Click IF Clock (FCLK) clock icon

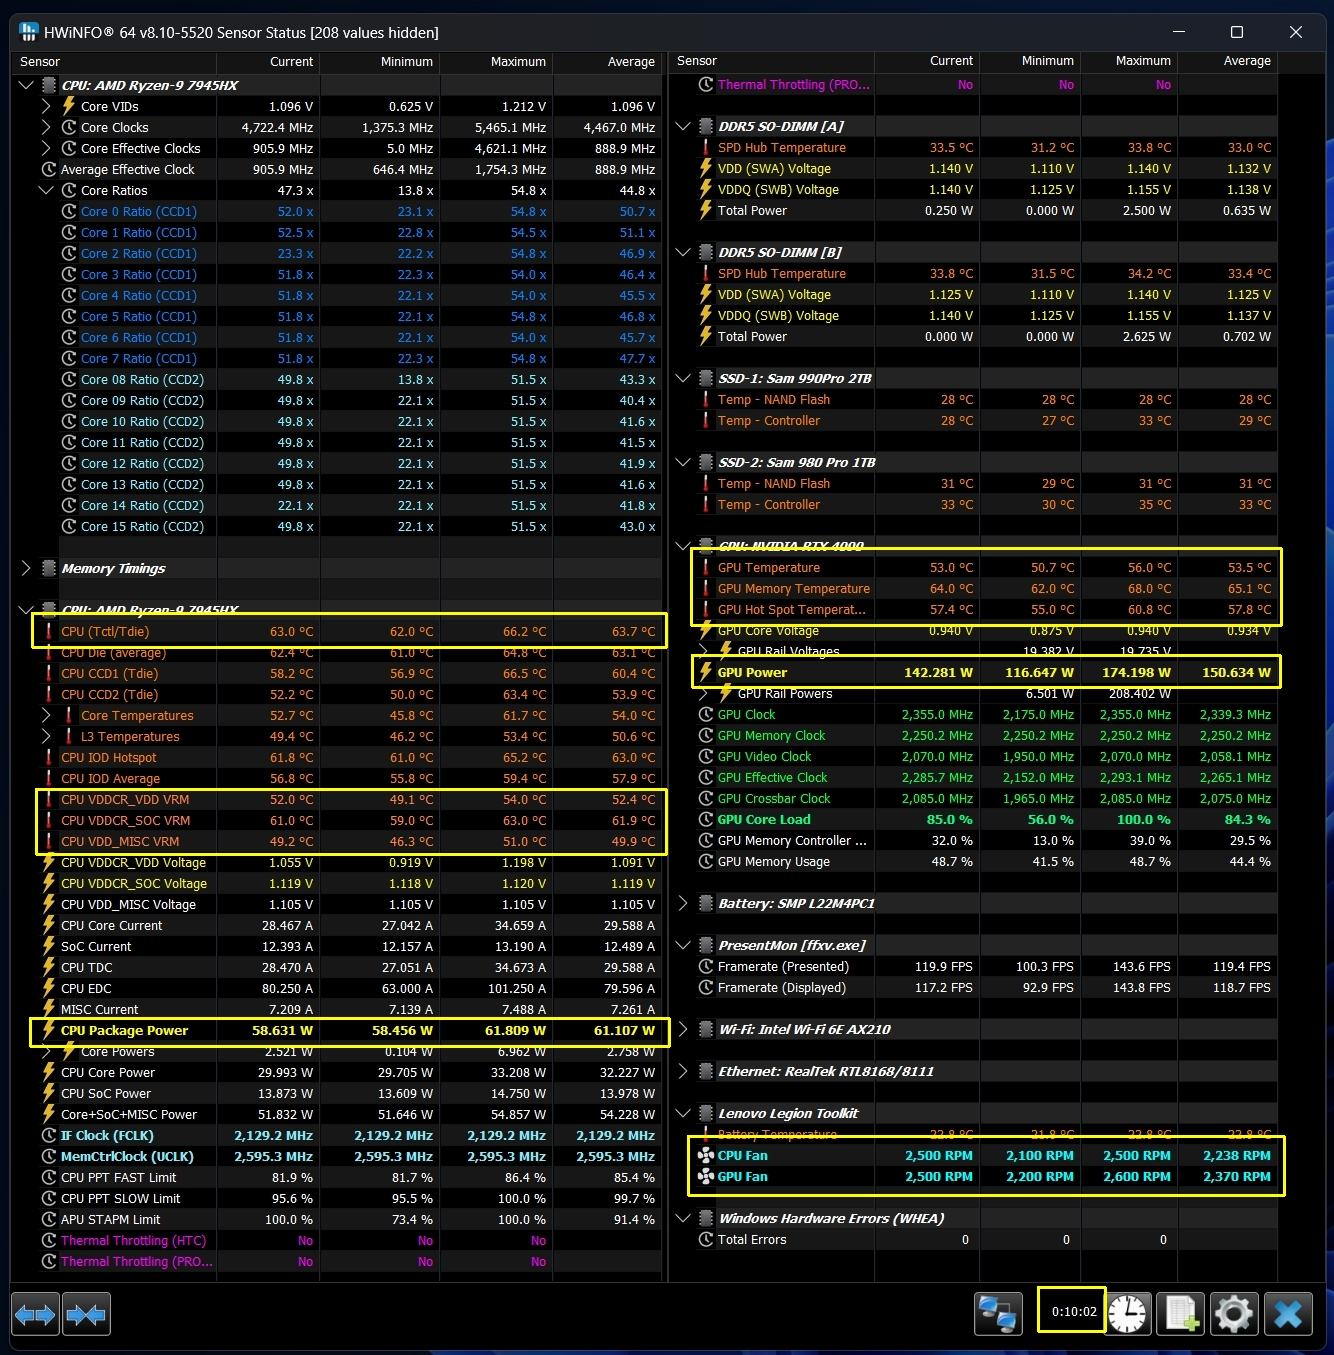[x=49, y=1135]
